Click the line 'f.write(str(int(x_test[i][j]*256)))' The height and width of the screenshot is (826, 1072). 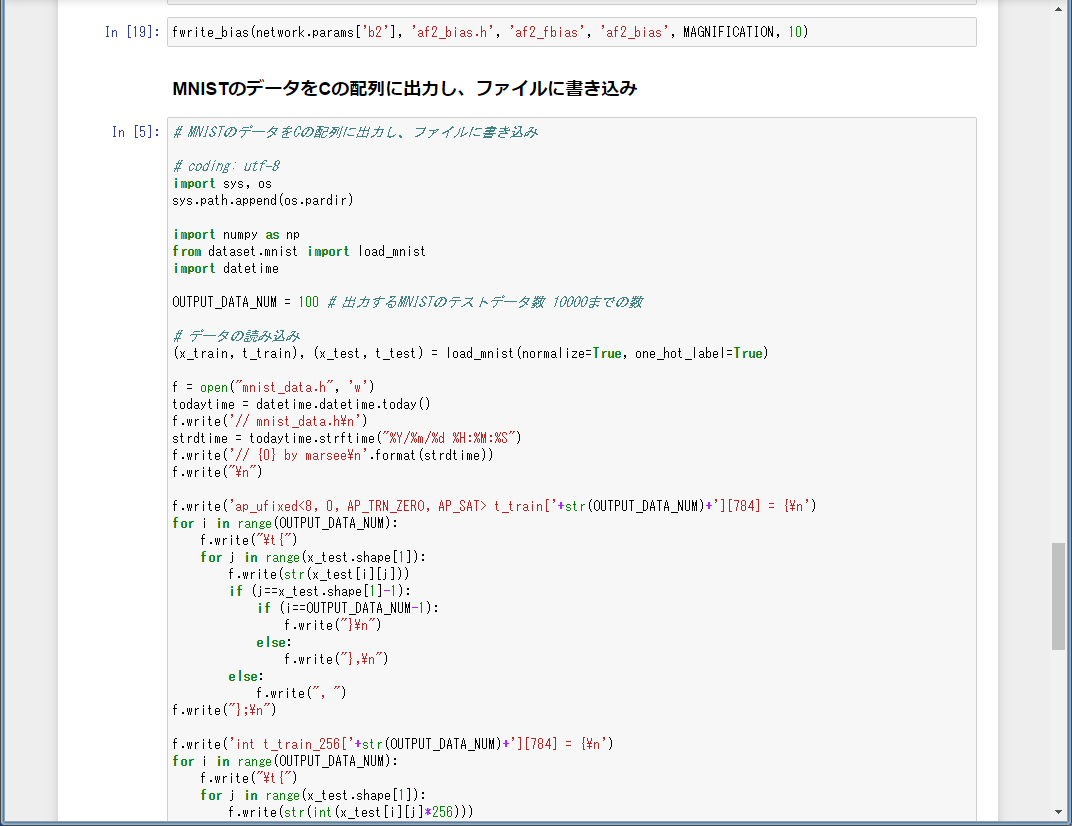351,812
